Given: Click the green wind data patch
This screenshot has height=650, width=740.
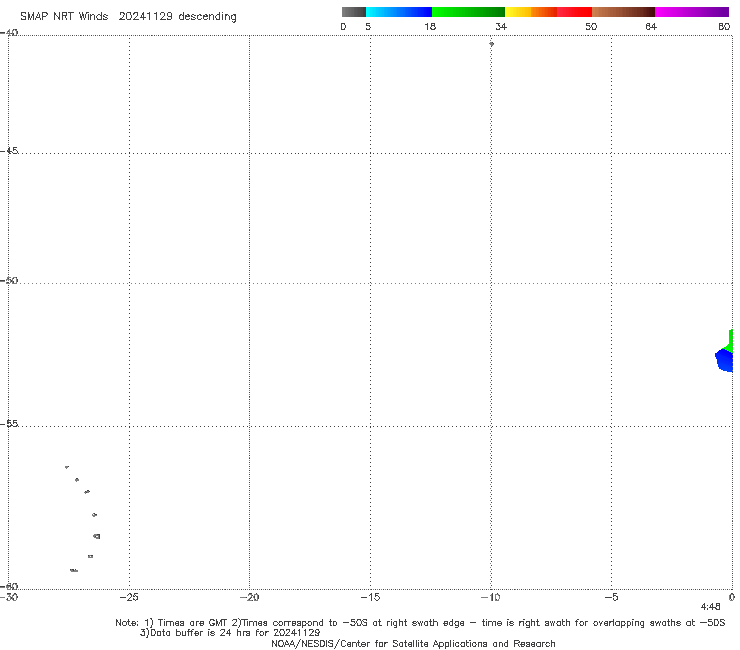Looking at the screenshot, I should pos(730,341).
